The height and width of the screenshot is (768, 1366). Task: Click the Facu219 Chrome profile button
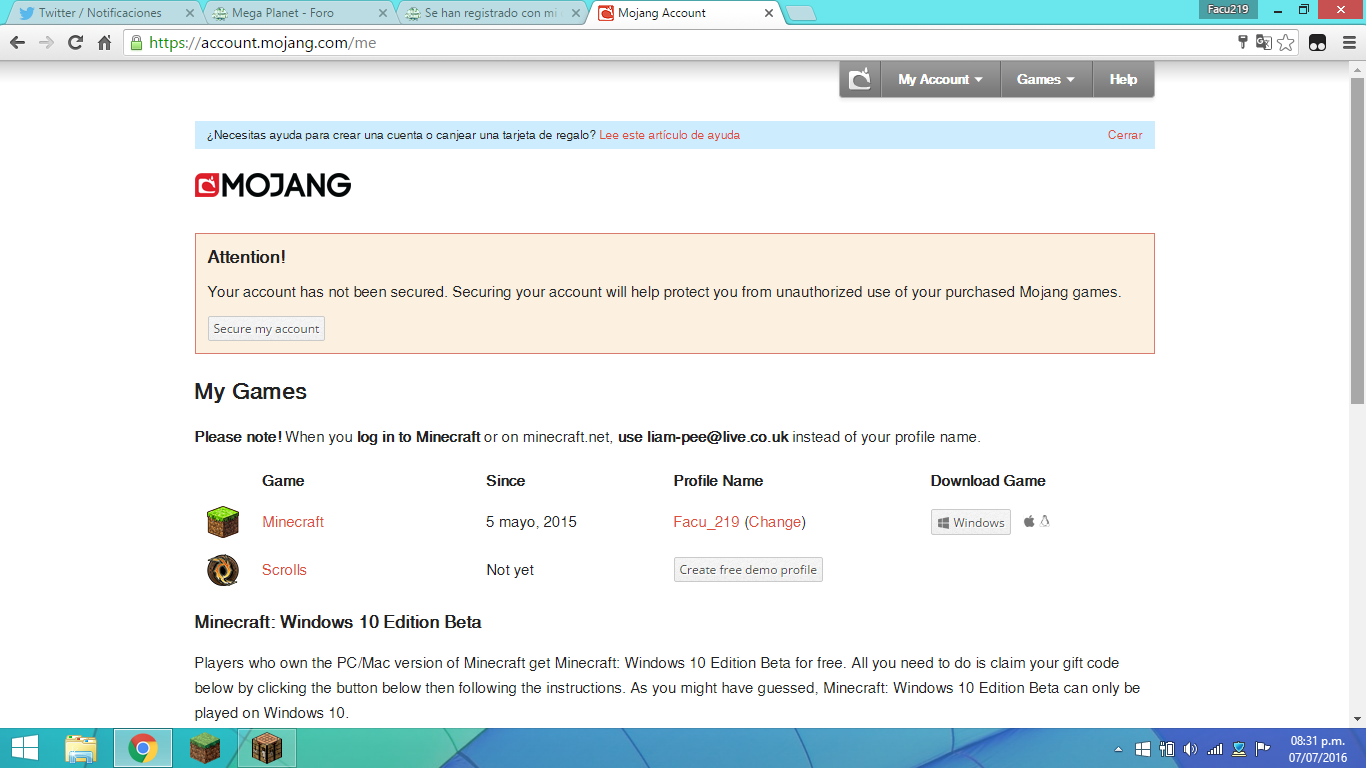coord(1228,9)
